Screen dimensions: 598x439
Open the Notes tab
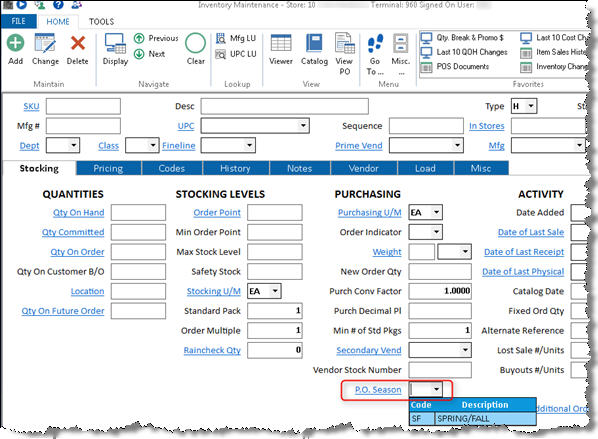coord(300,168)
